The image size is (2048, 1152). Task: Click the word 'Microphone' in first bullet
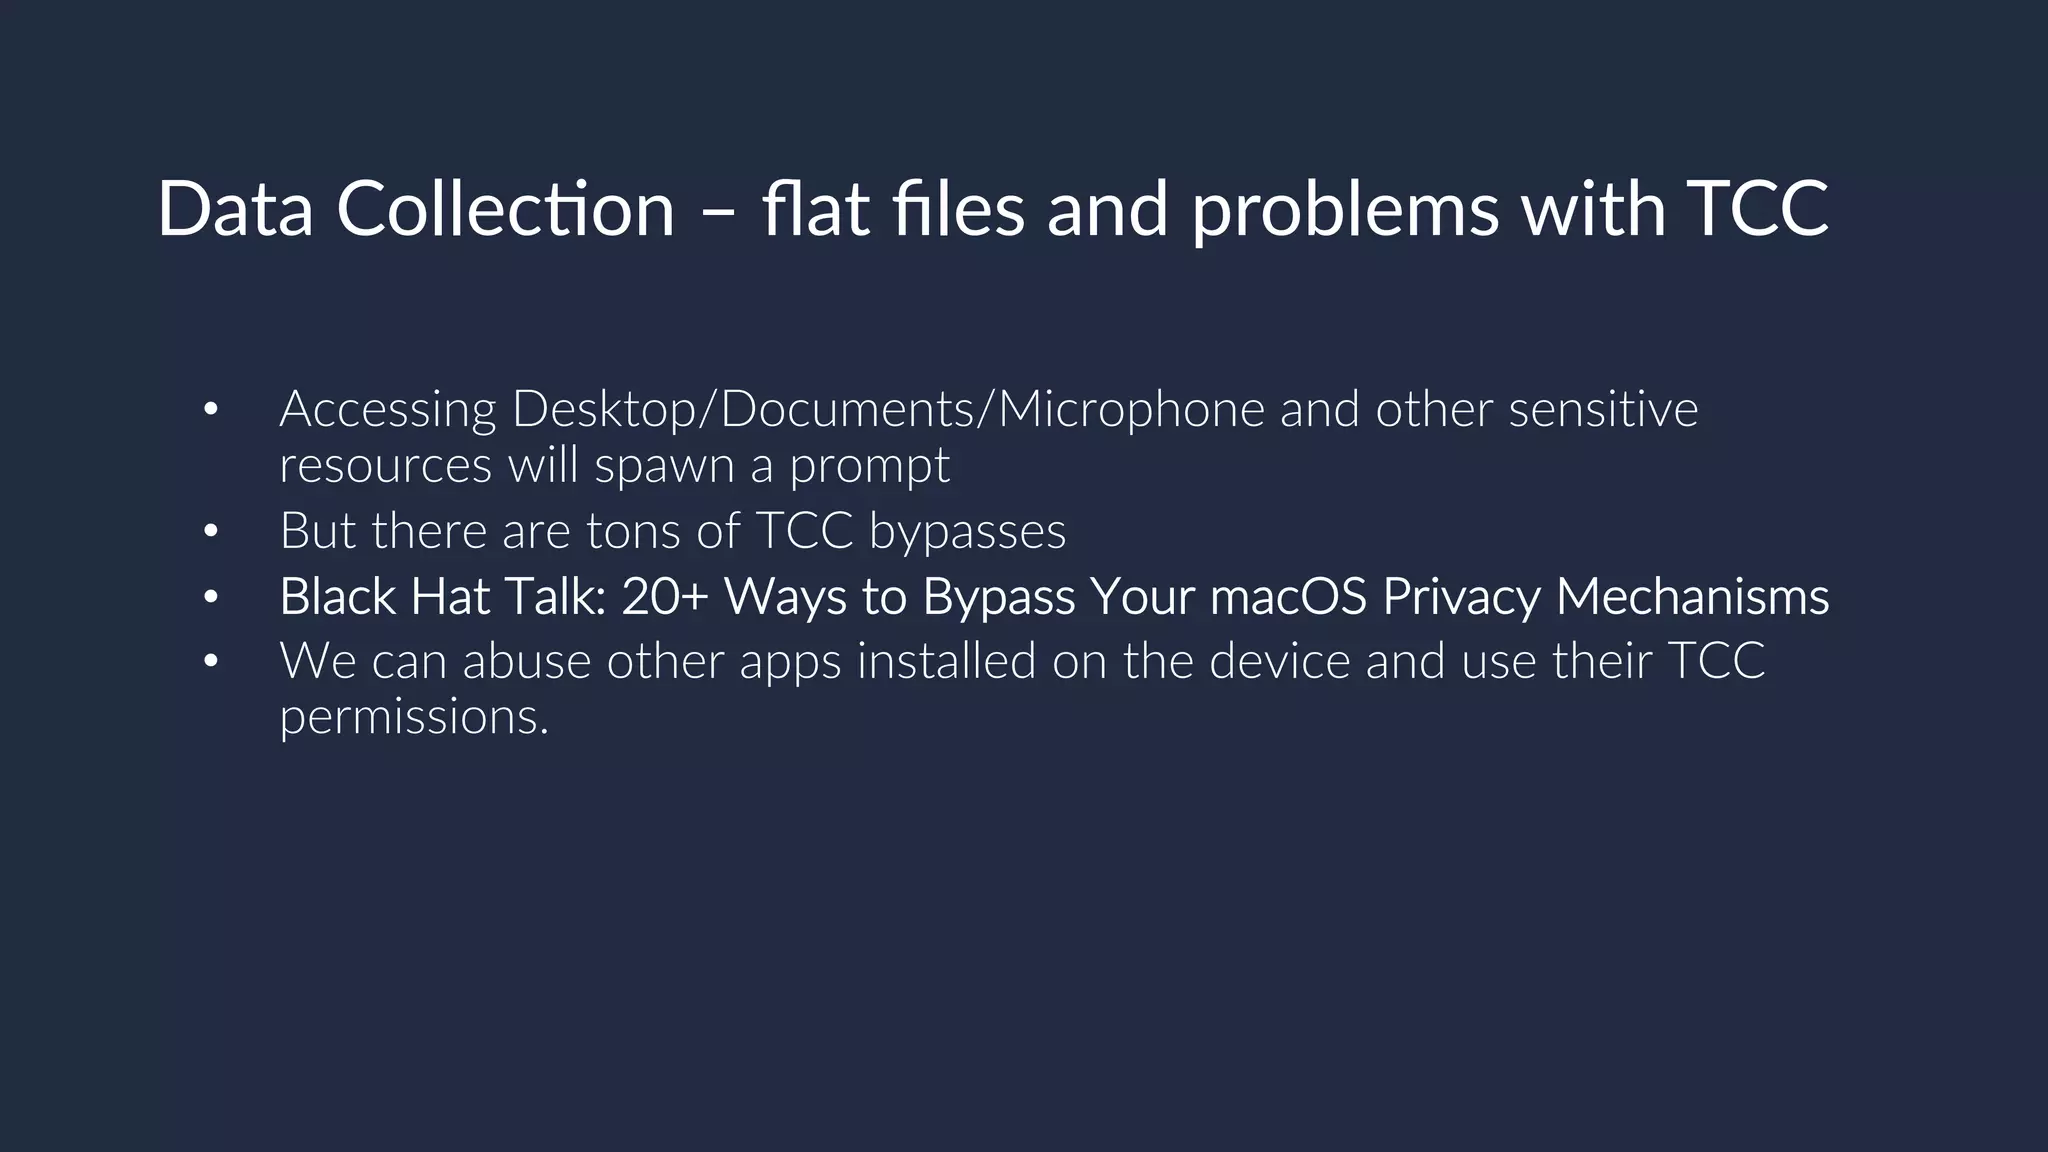click(x=1131, y=409)
